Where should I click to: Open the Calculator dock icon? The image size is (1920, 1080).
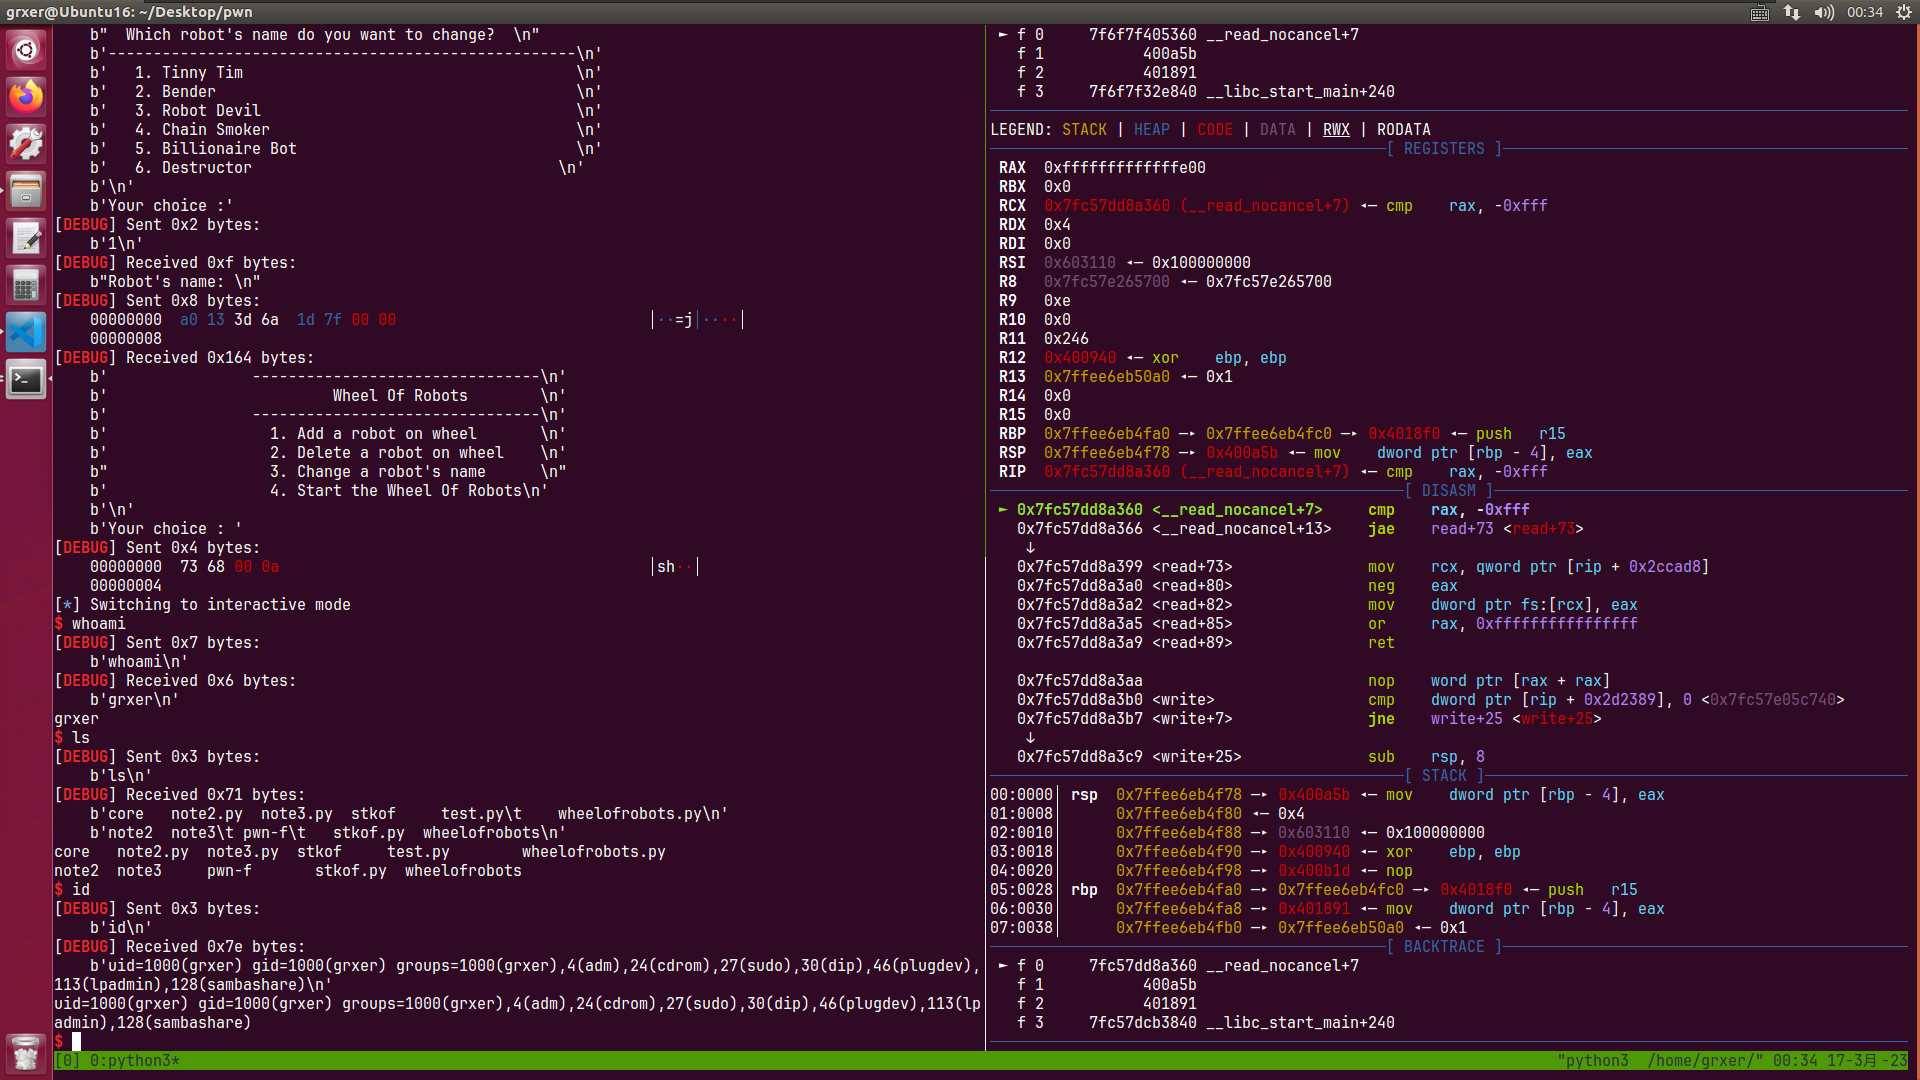(x=26, y=286)
